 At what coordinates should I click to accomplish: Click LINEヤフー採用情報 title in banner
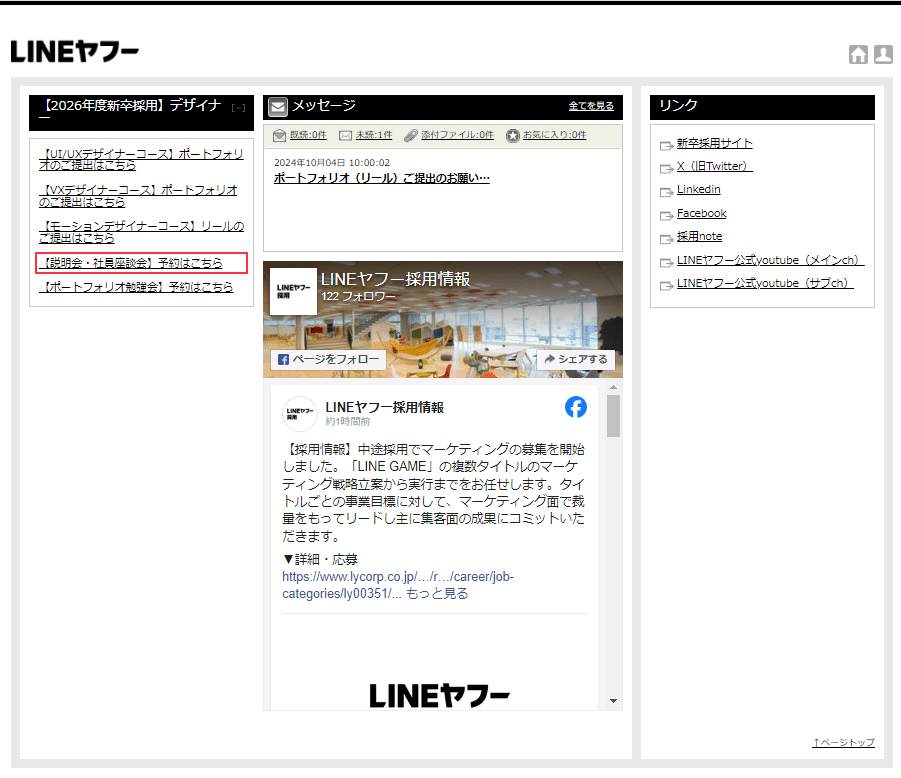click(395, 279)
